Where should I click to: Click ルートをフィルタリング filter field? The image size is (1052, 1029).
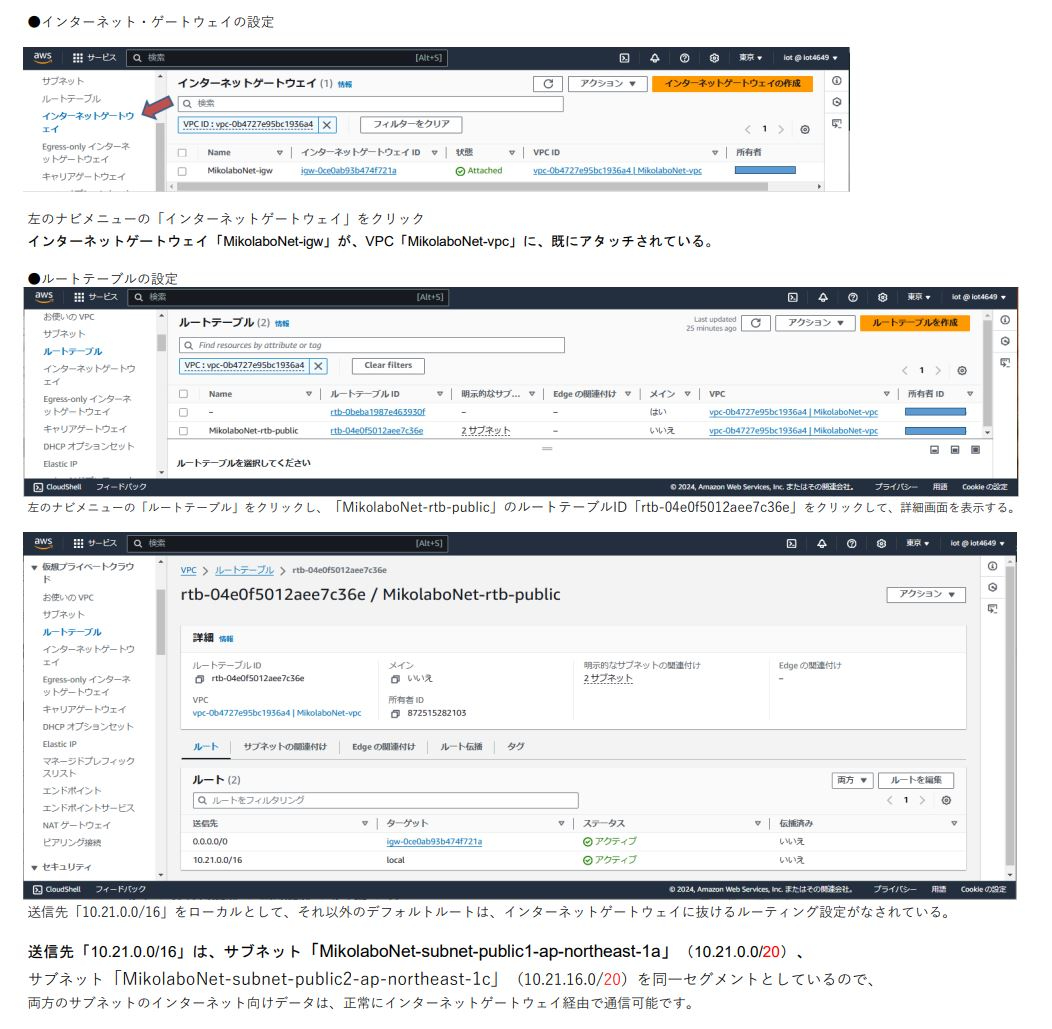click(x=385, y=801)
